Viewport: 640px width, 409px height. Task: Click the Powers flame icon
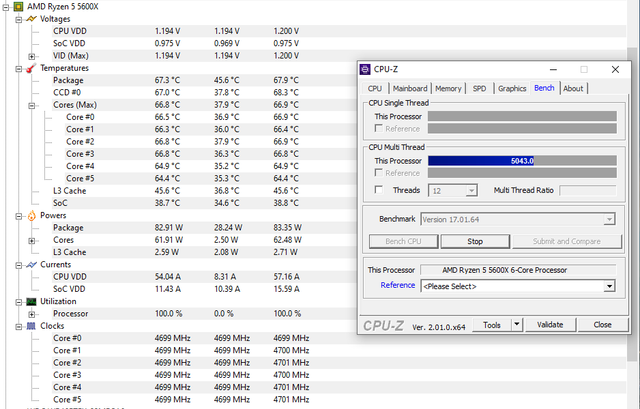(x=31, y=216)
